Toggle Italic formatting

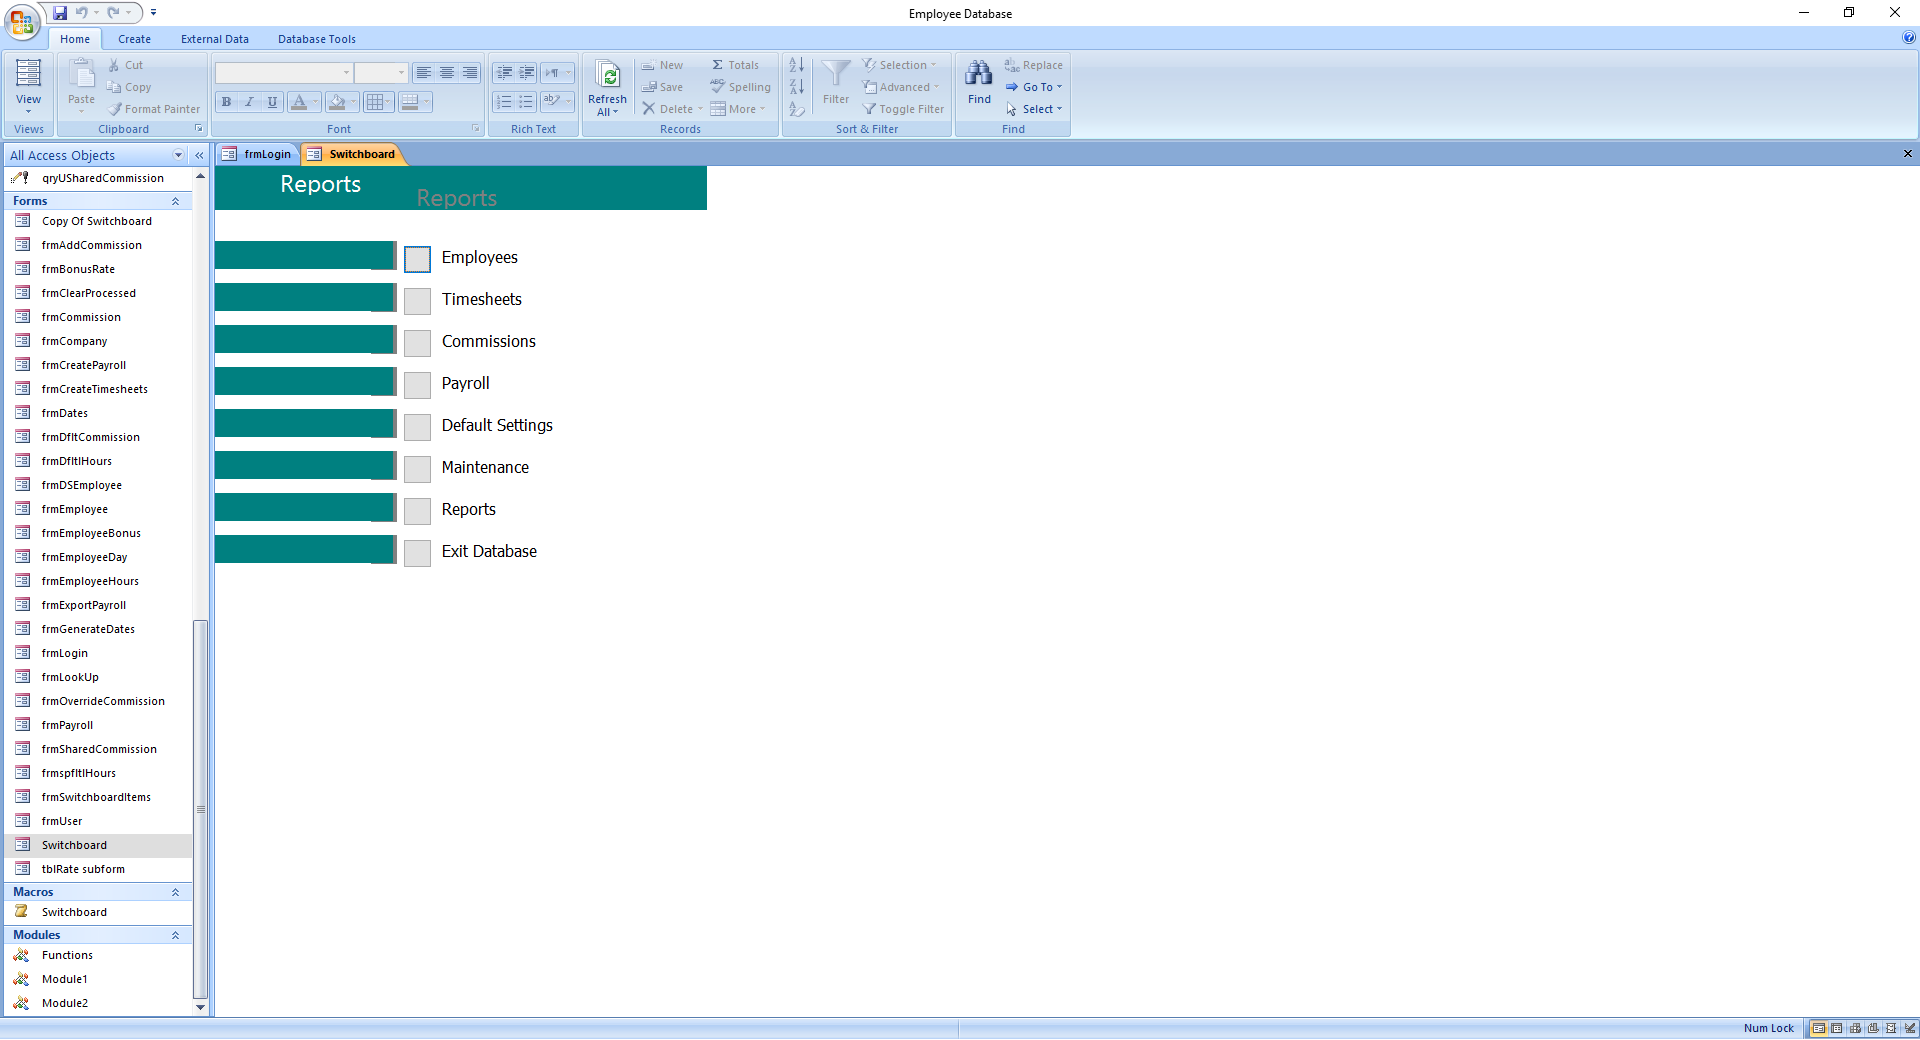(249, 102)
